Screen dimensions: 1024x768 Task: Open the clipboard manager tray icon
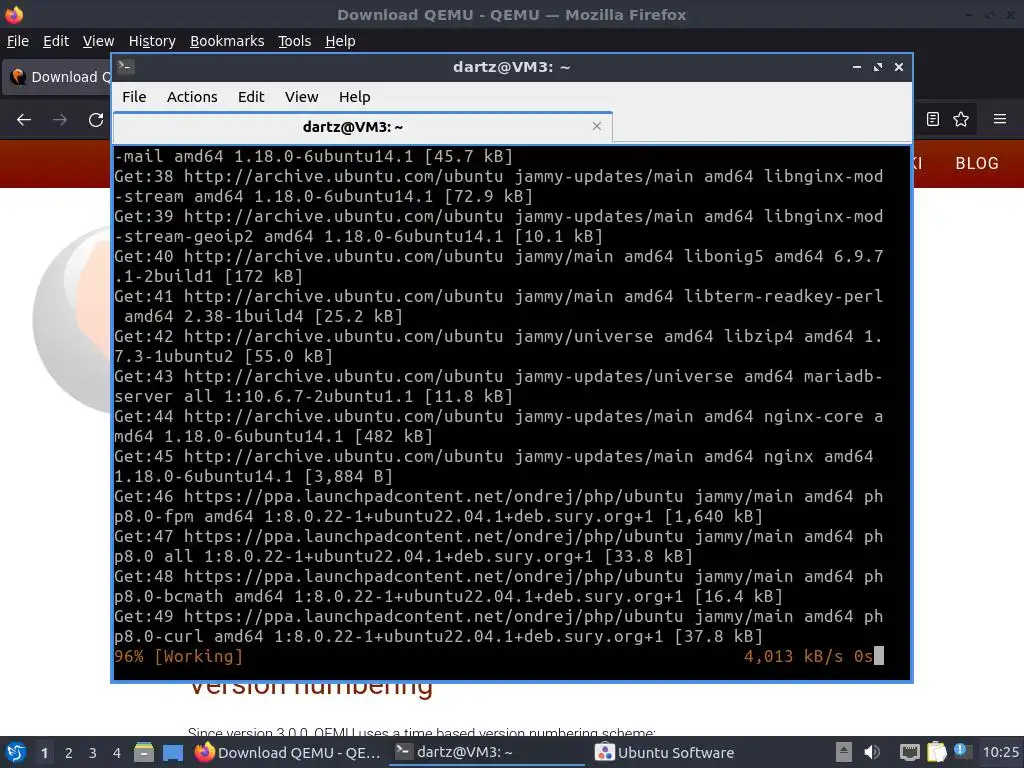[x=936, y=752]
